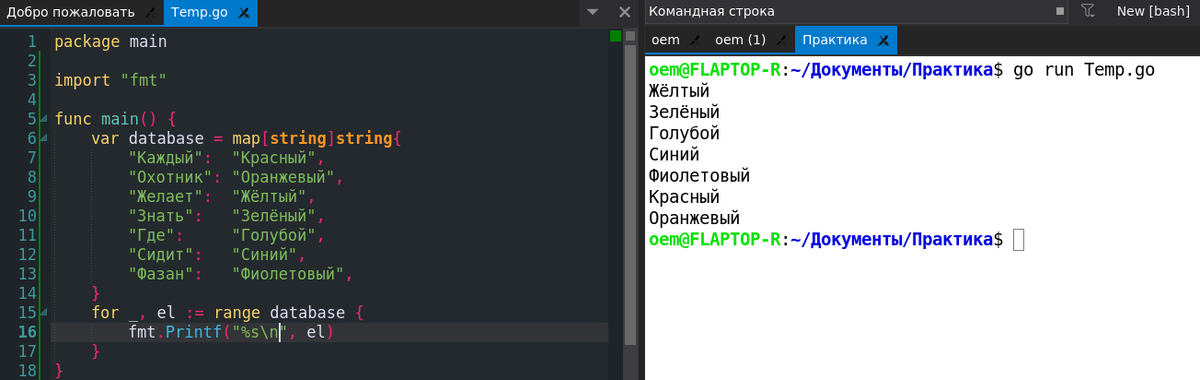Click the Командная строка panel title
The width and height of the screenshot is (1200, 380).
coord(711,12)
